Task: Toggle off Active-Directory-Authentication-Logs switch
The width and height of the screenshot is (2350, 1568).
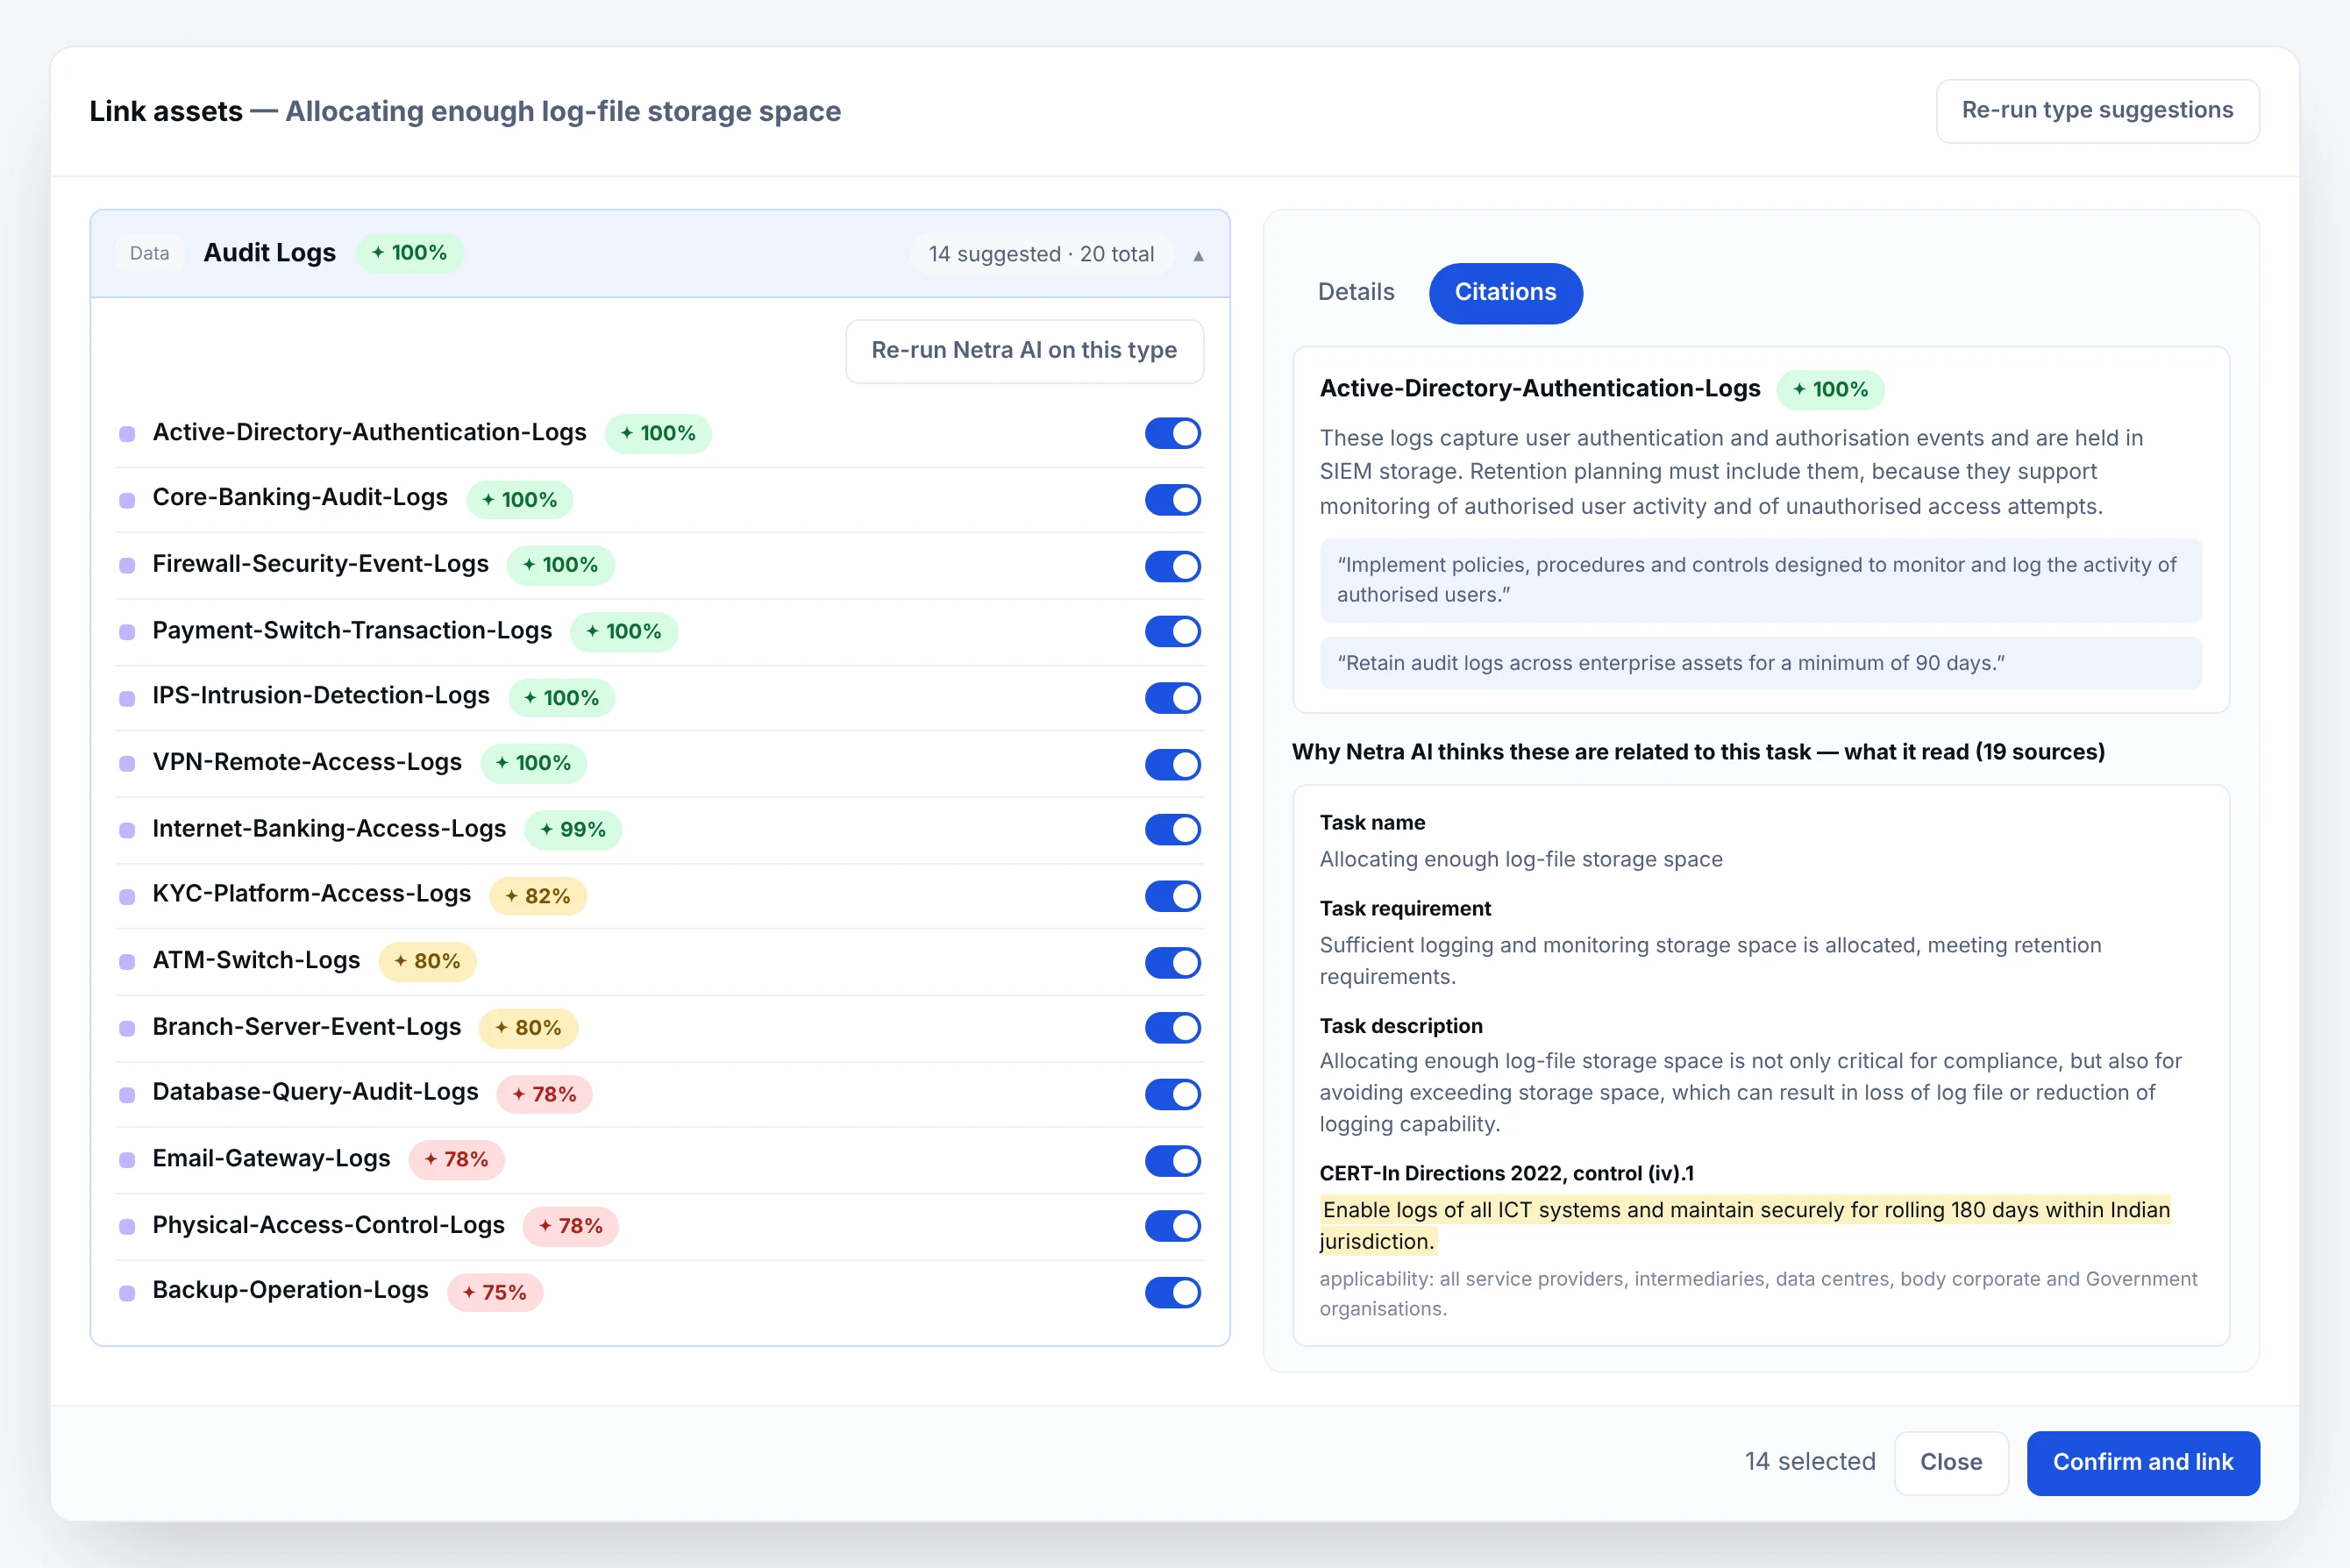Action: pos(1172,433)
